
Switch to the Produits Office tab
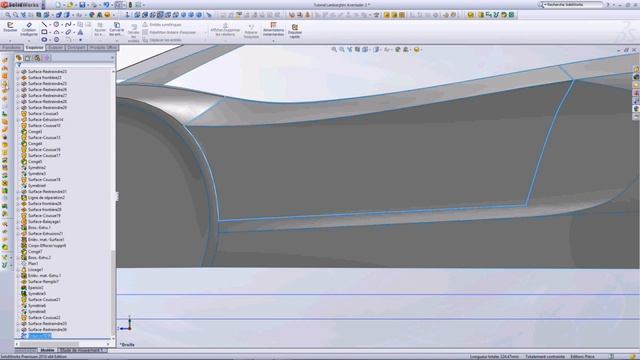[x=103, y=48]
